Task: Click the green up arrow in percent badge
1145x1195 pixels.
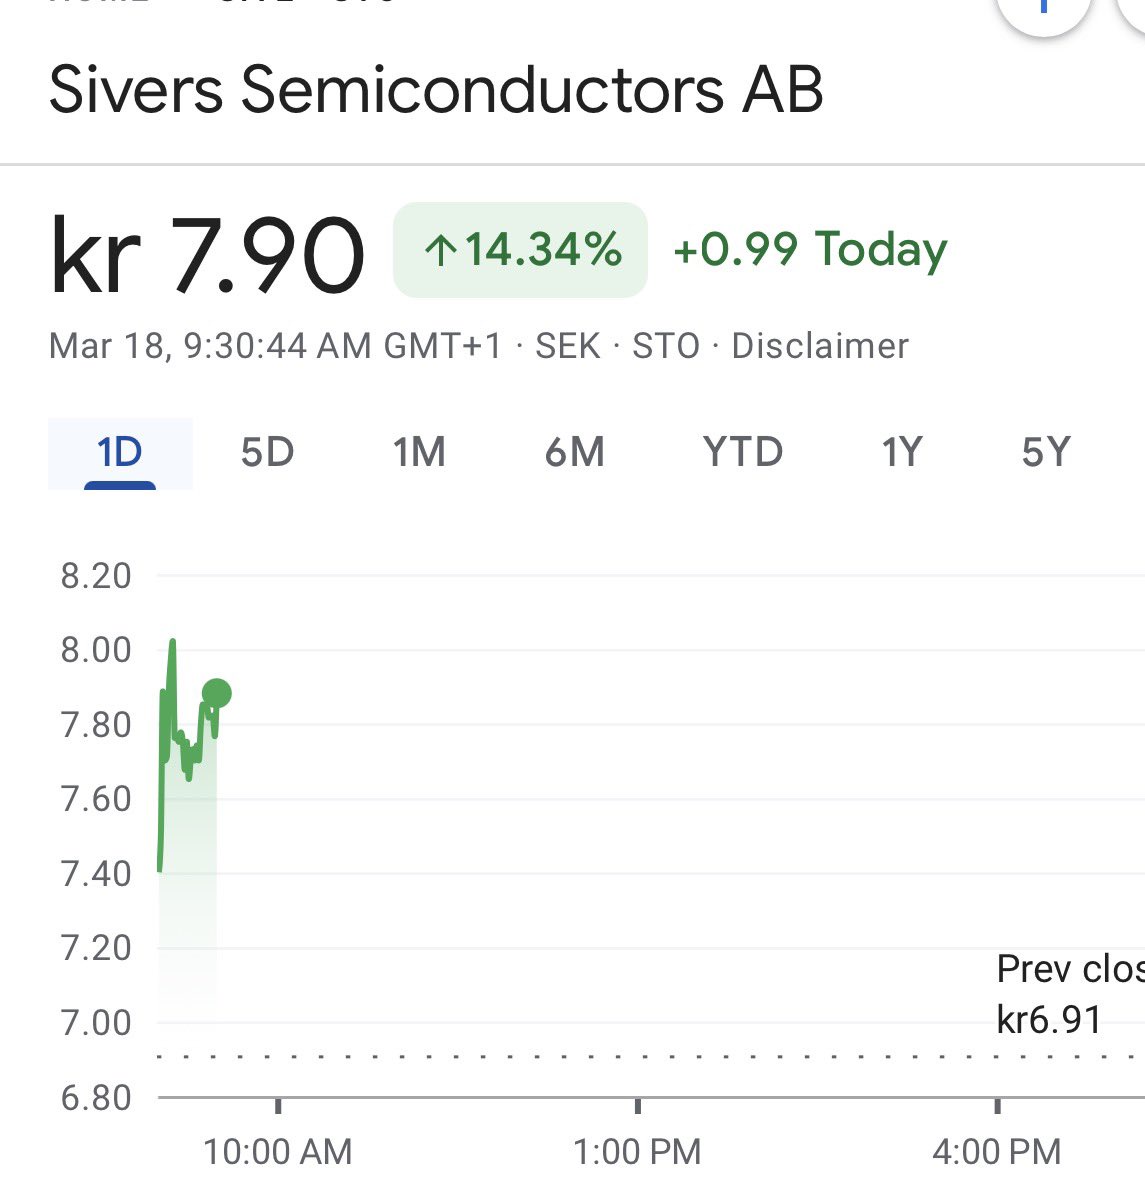Action: 439,250
